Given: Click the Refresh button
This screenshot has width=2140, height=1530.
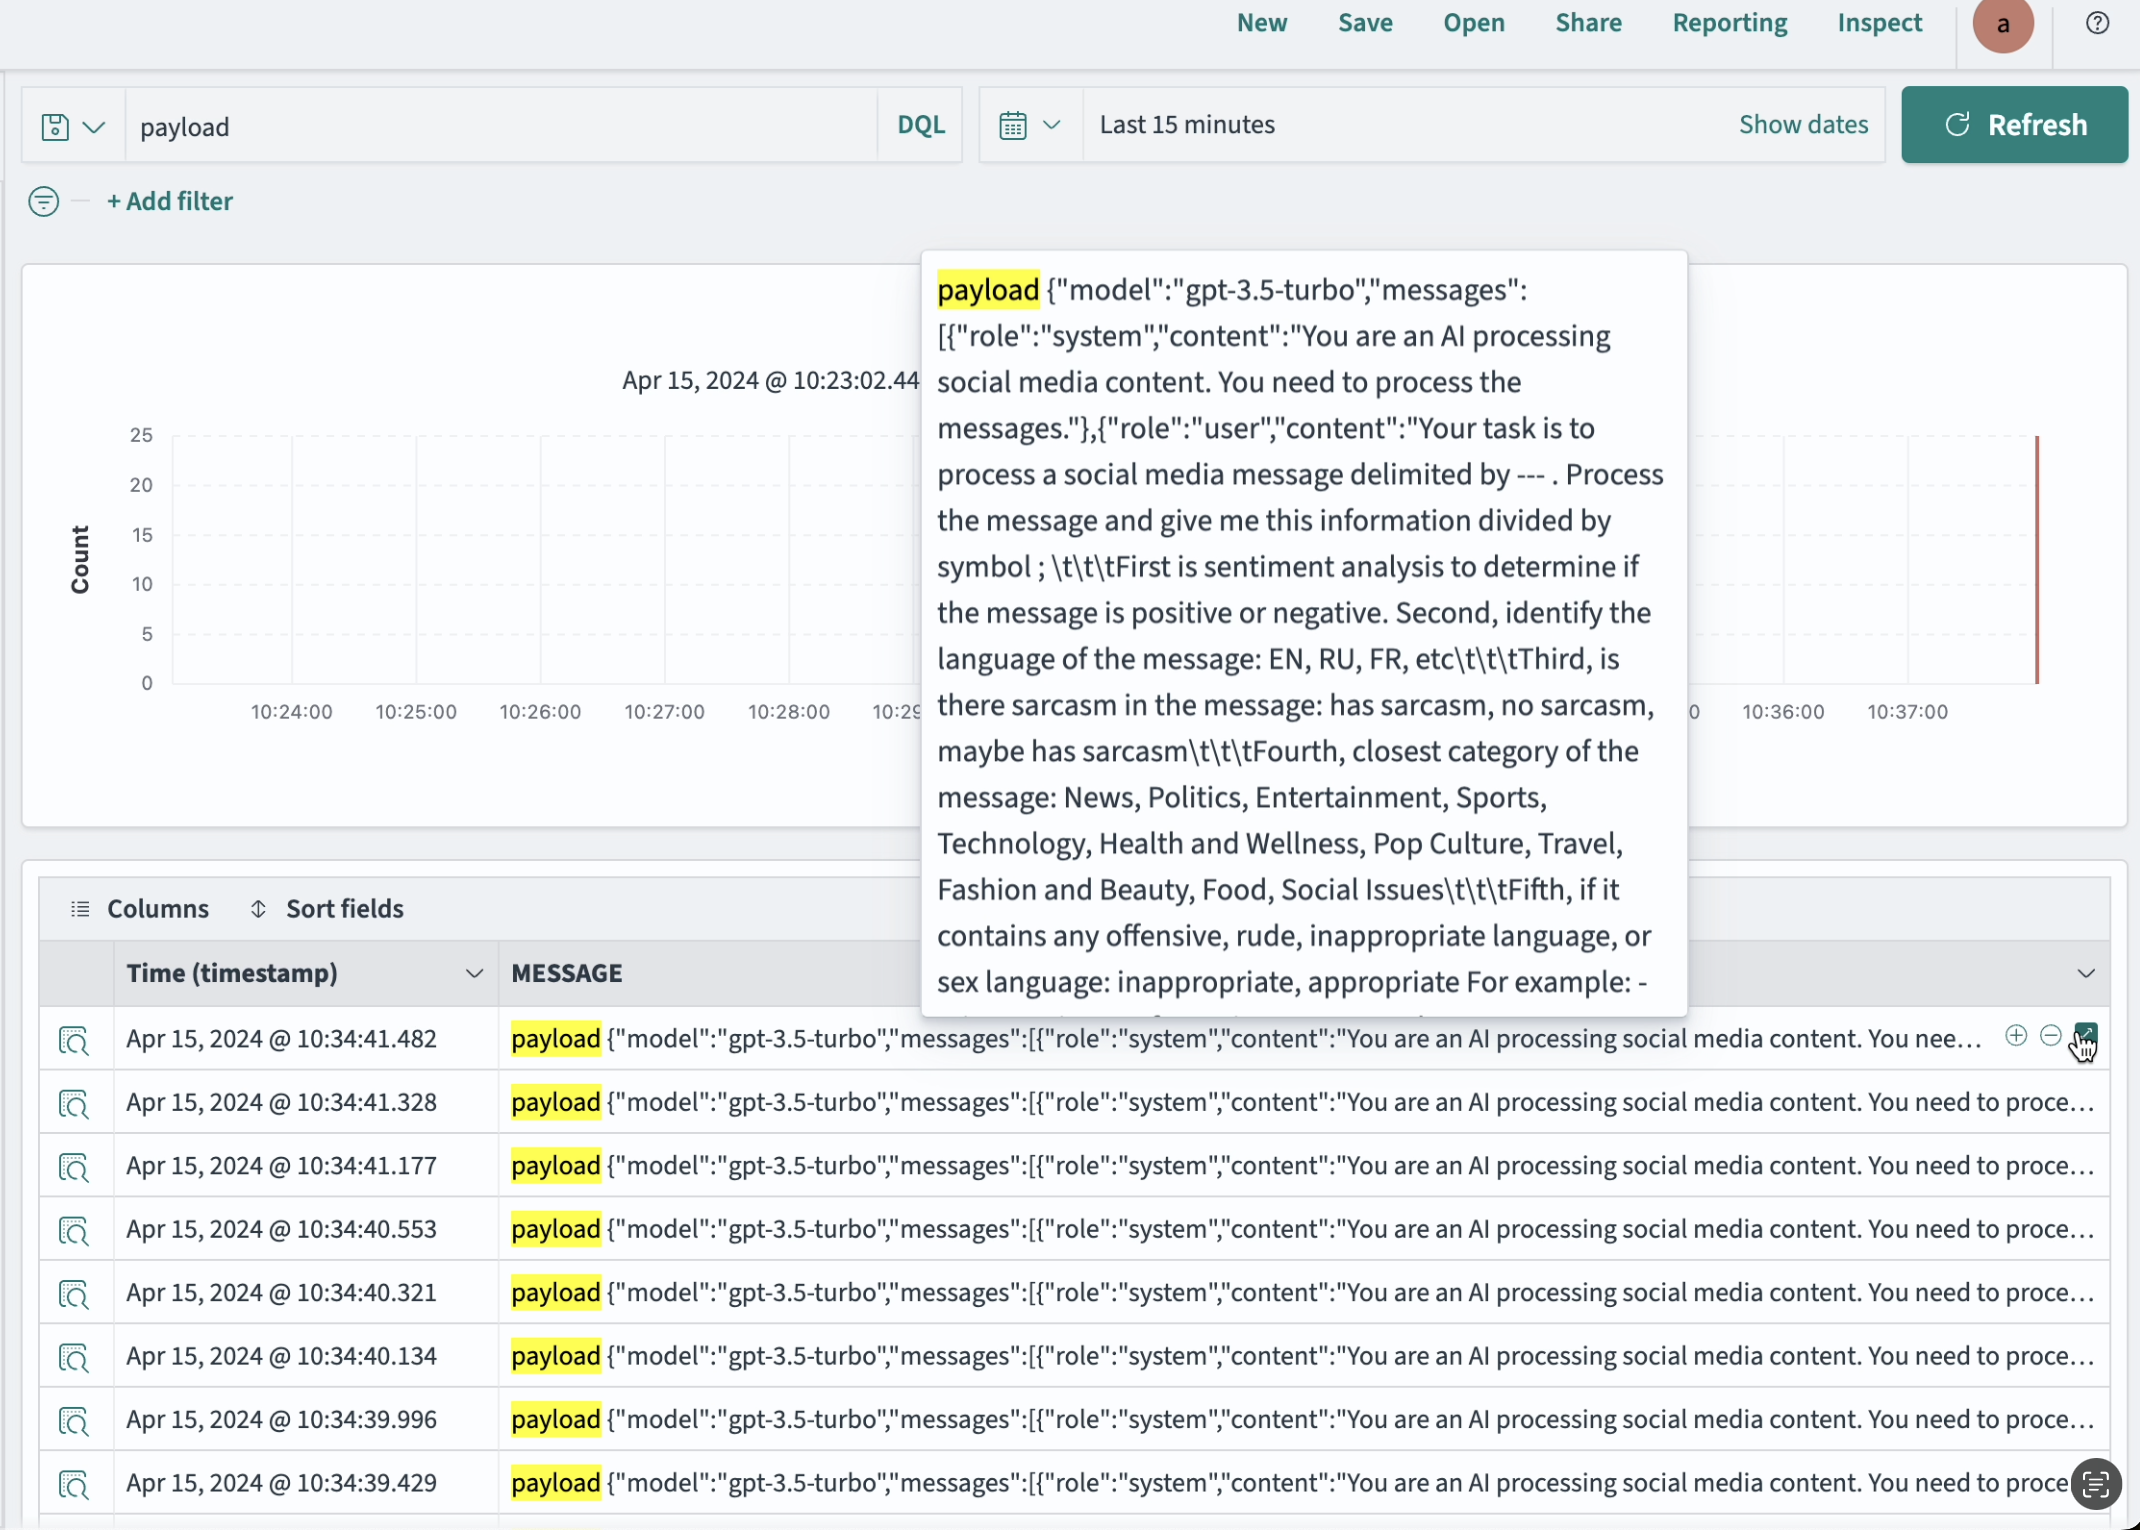Looking at the screenshot, I should [2014, 124].
